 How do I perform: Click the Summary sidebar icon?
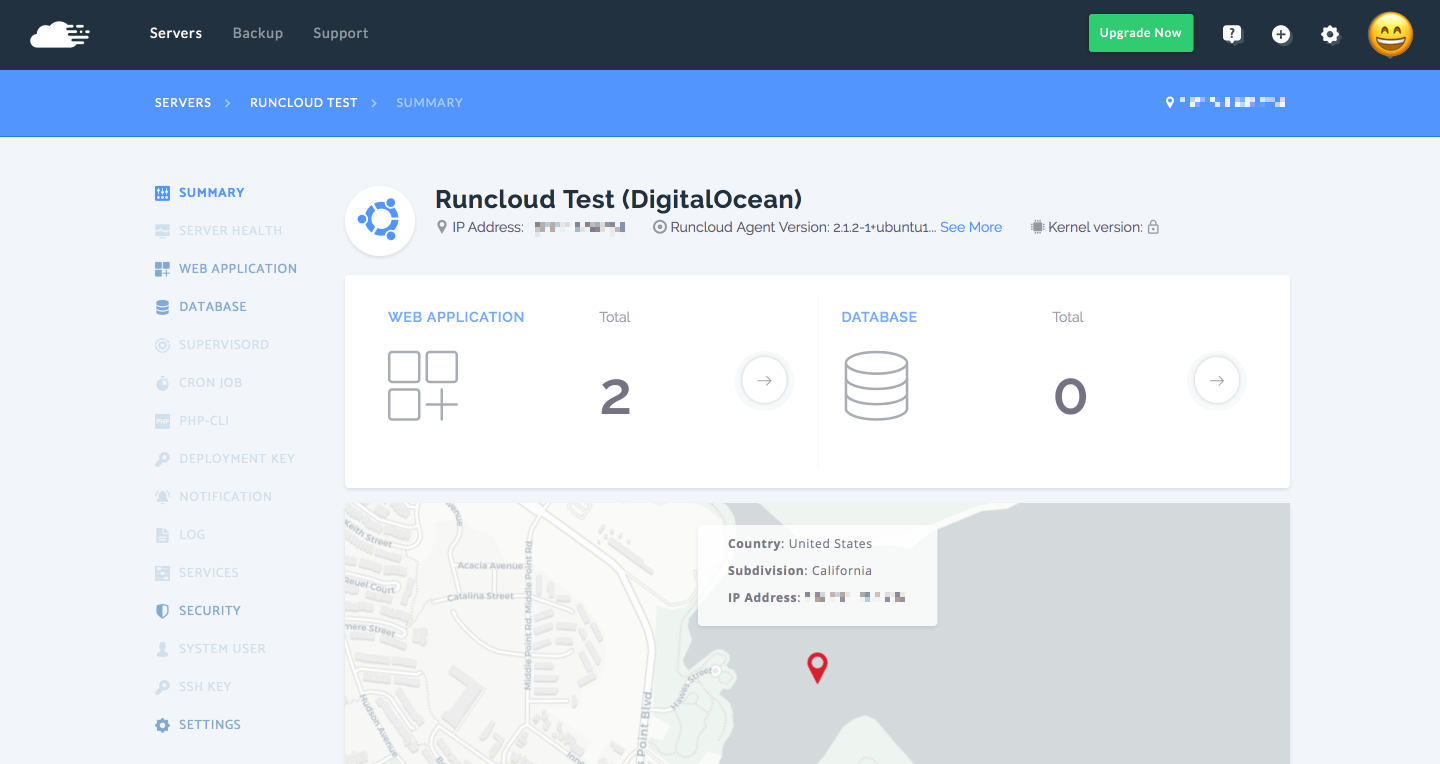tap(162, 193)
